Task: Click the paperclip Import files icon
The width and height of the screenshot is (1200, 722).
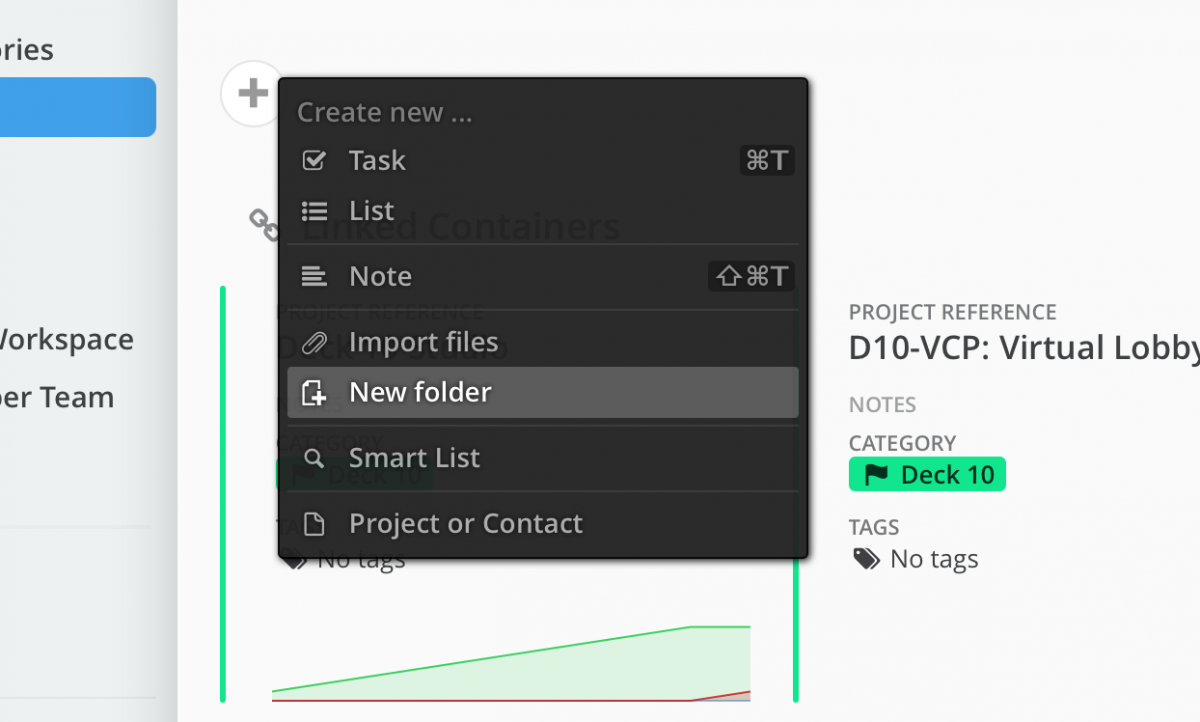Action: (x=314, y=342)
